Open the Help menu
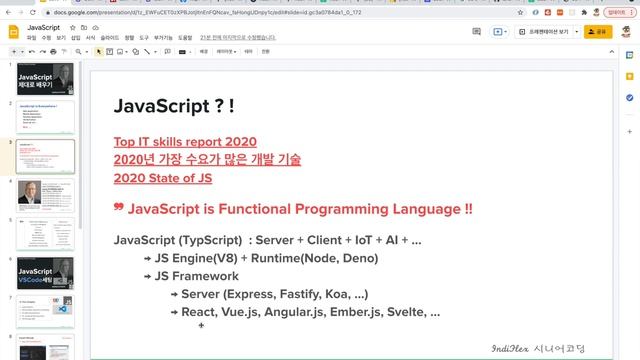 [185, 38]
